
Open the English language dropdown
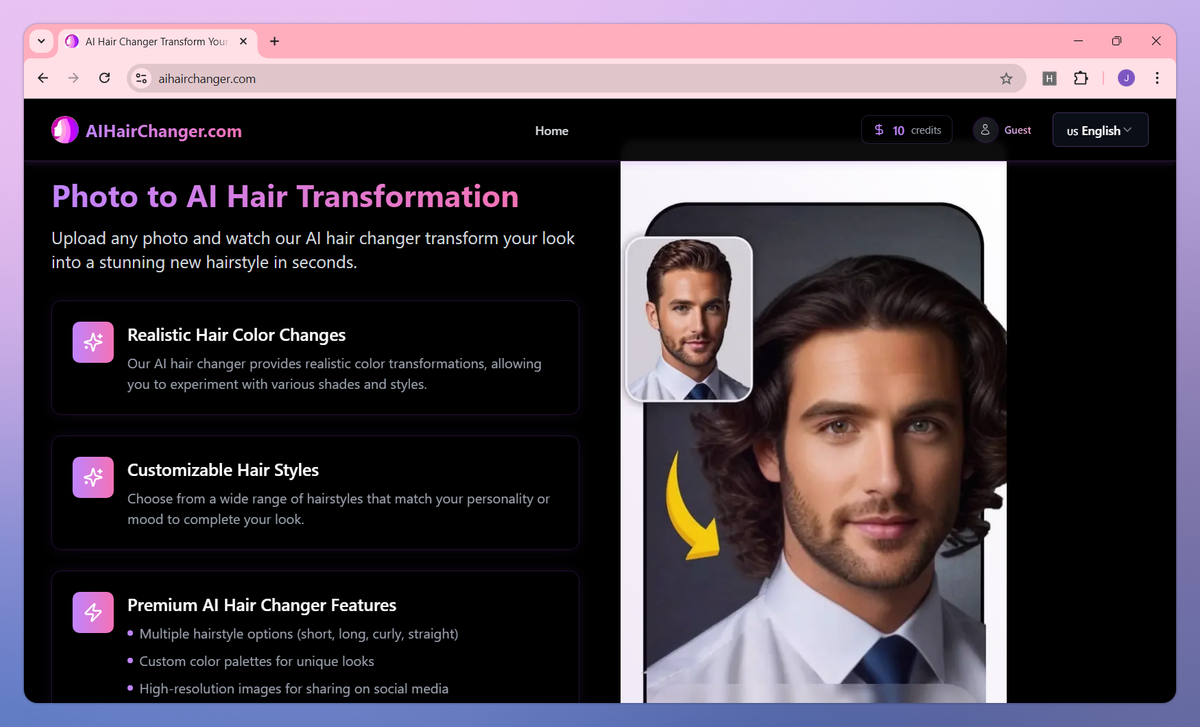tap(1100, 130)
